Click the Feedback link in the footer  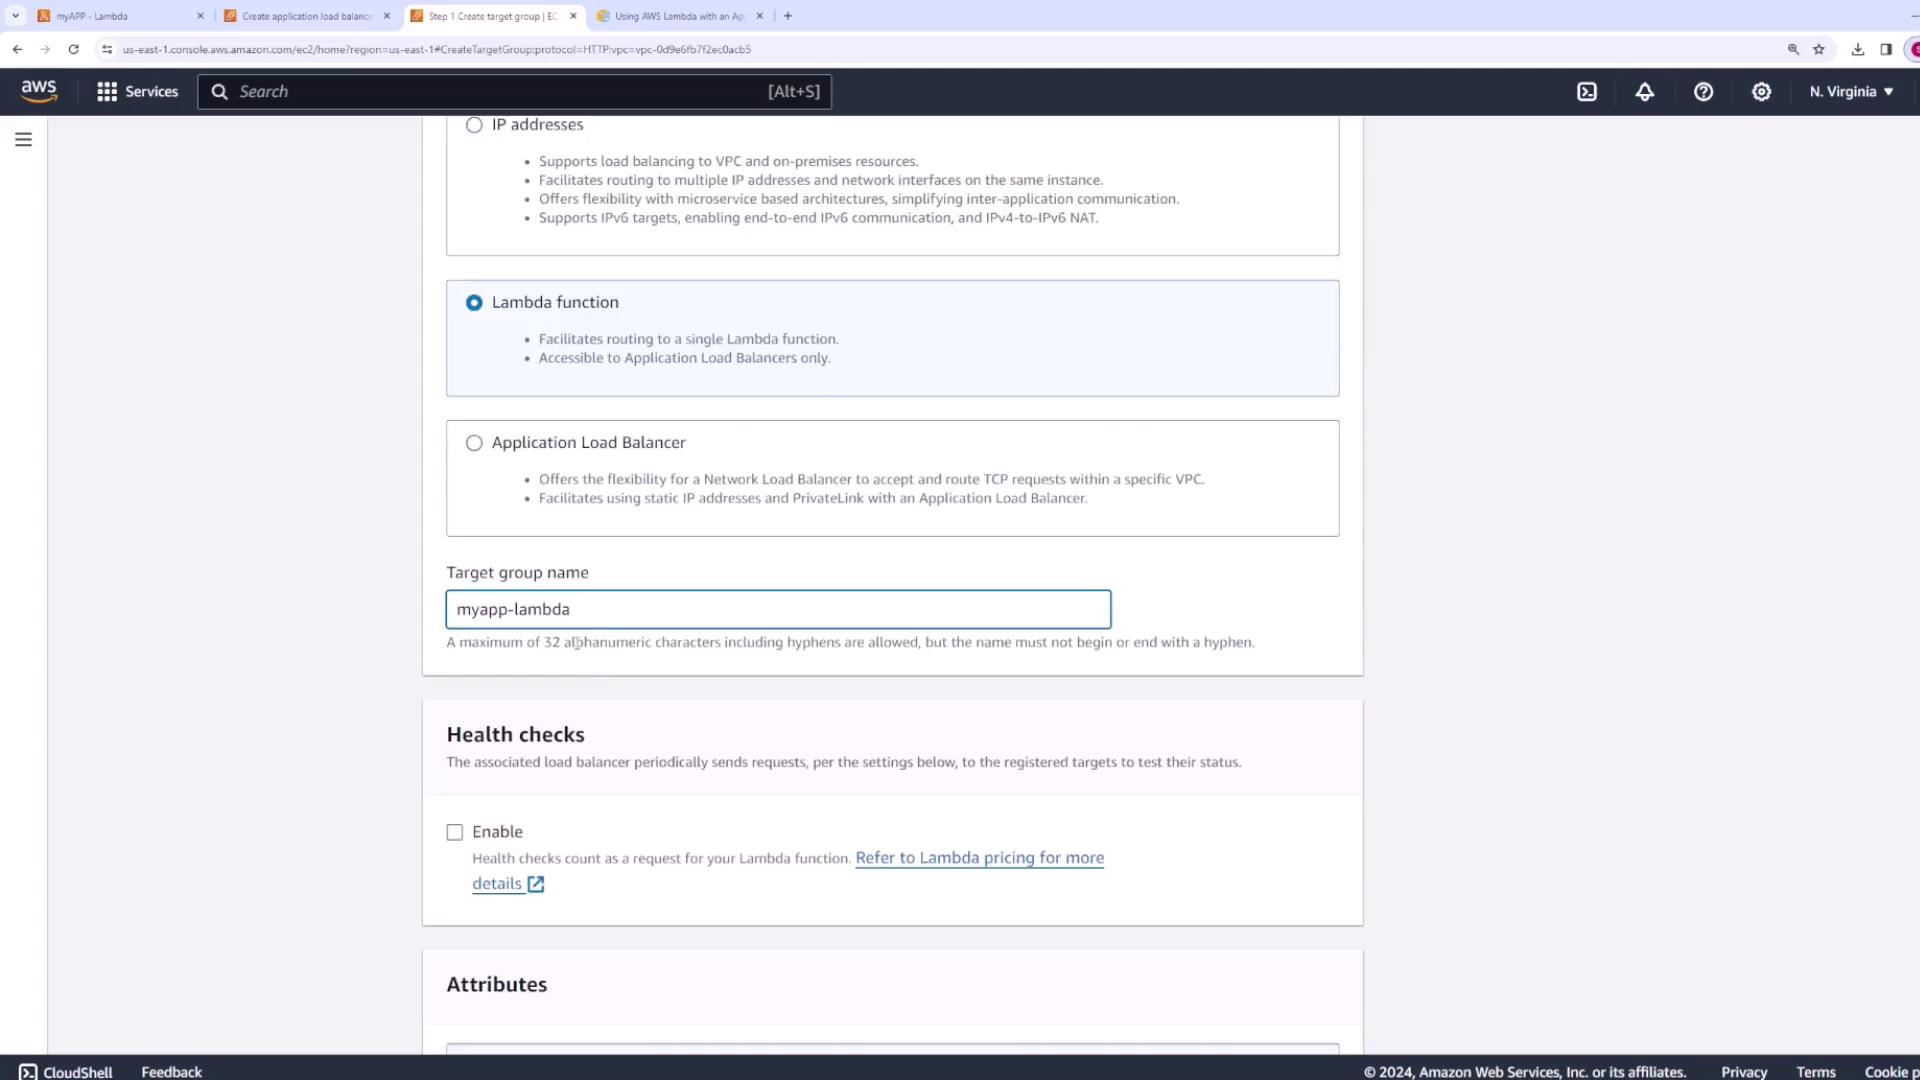click(171, 1071)
